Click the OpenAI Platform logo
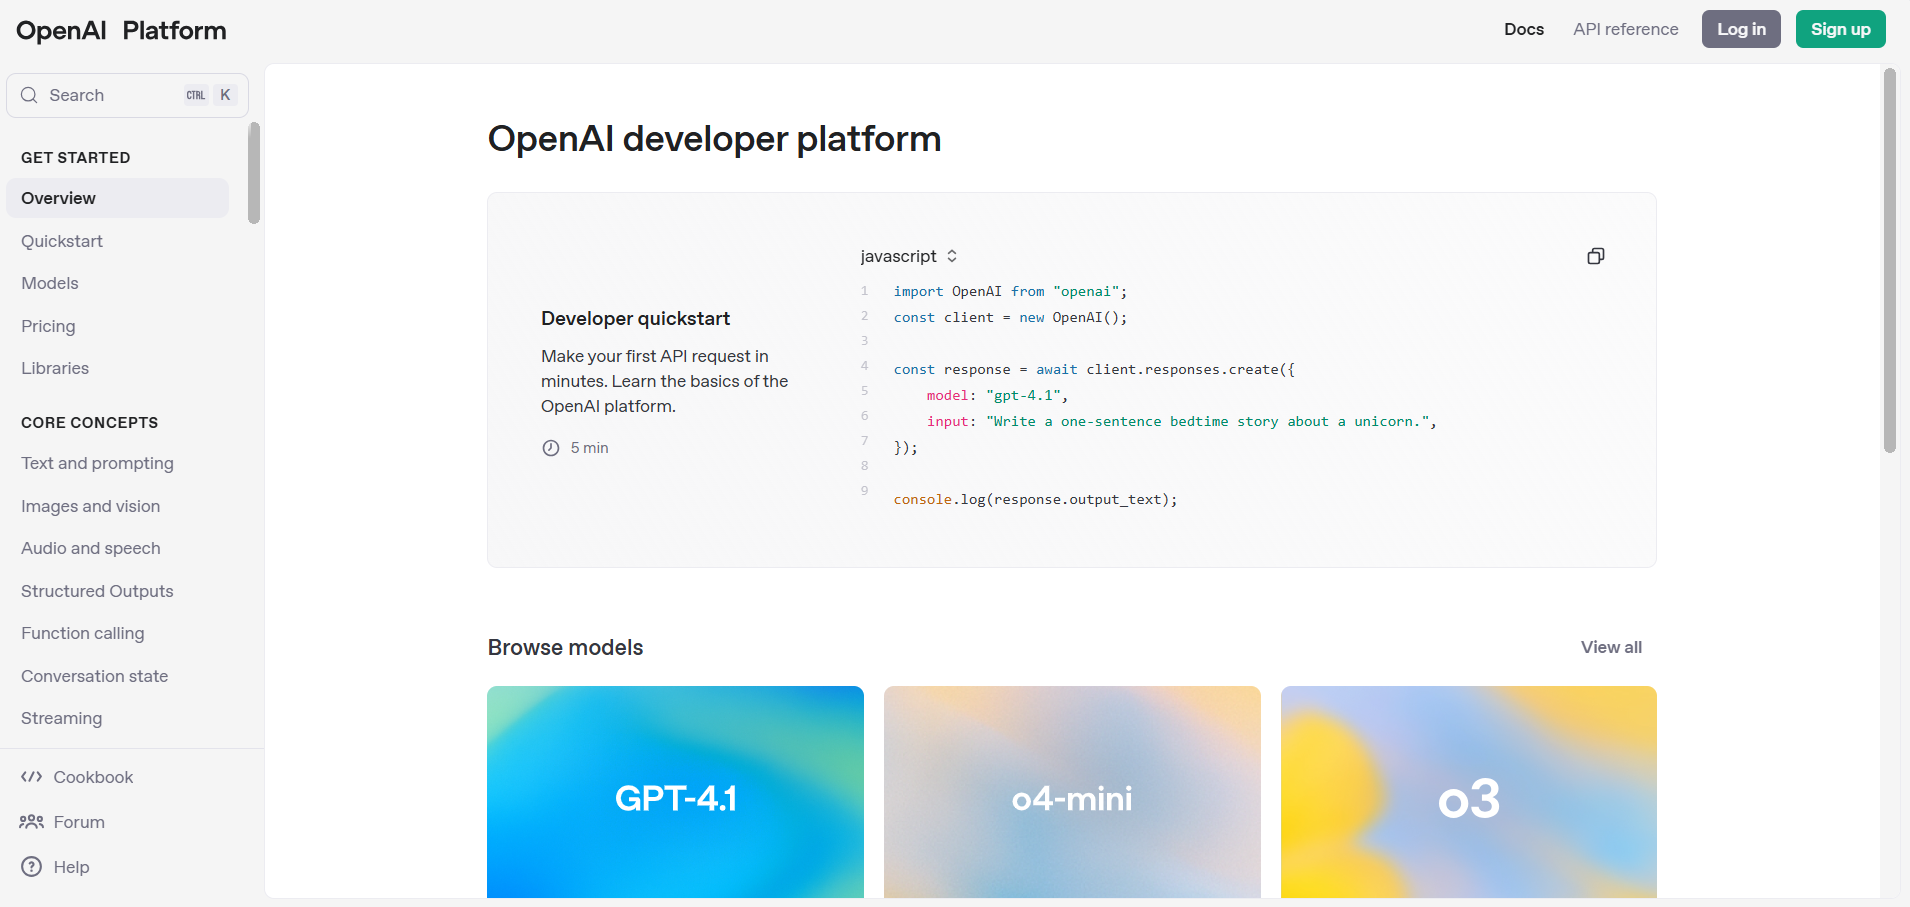The image size is (1910, 907). 121,30
